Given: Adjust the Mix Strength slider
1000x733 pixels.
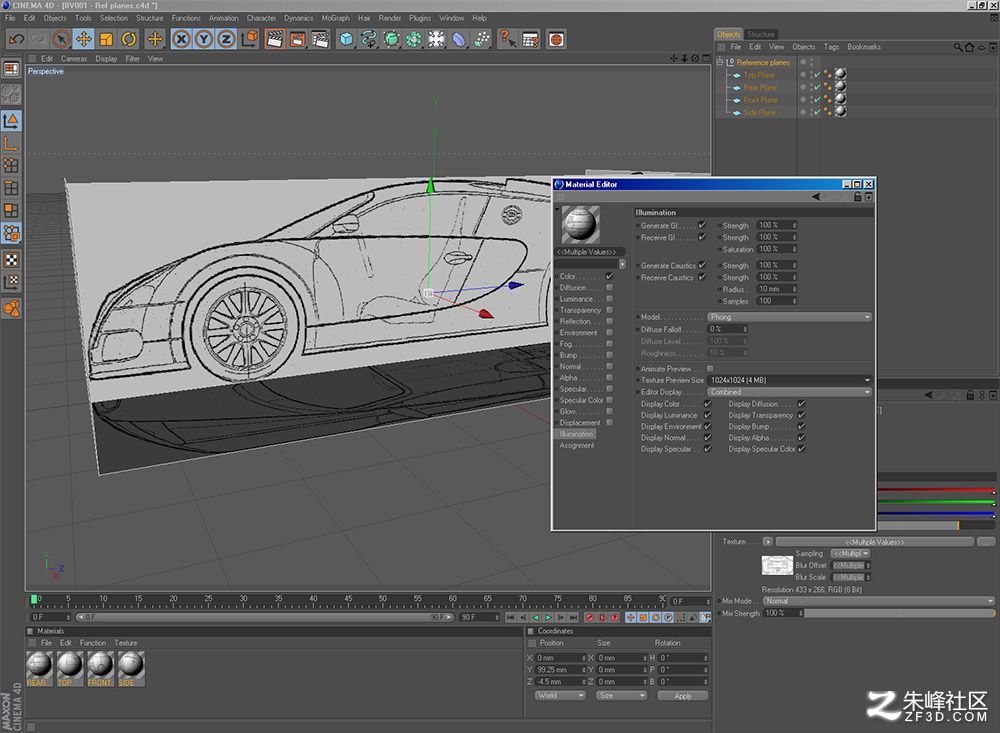Looking at the screenshot, I should click(x=899, y=613).
